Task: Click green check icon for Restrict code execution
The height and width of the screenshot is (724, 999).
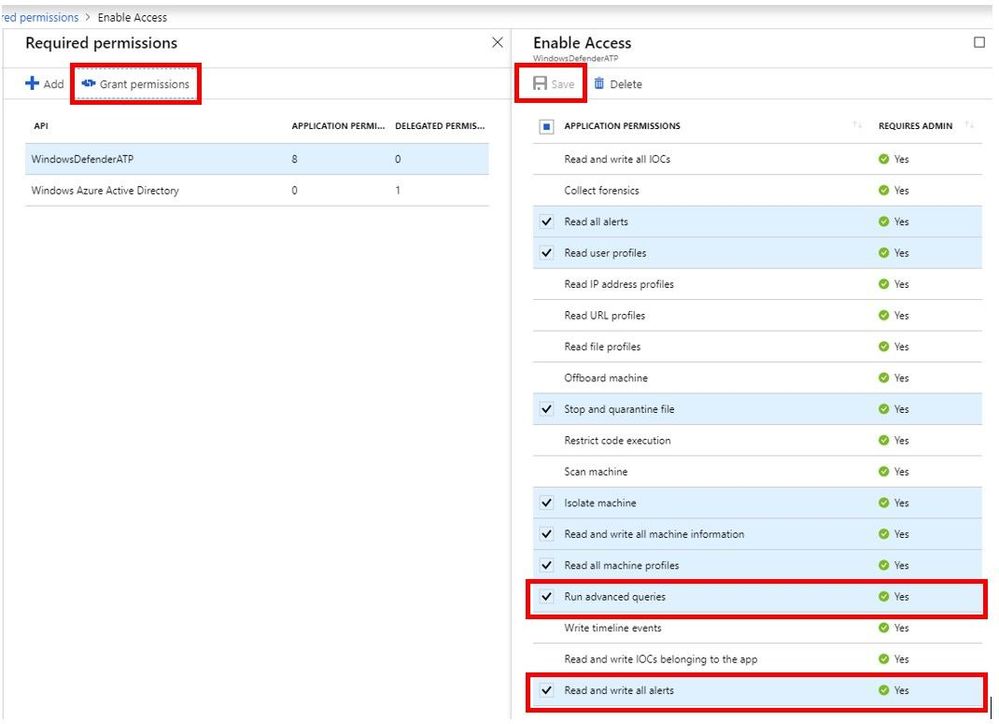Action: click(x=884, y=440)
